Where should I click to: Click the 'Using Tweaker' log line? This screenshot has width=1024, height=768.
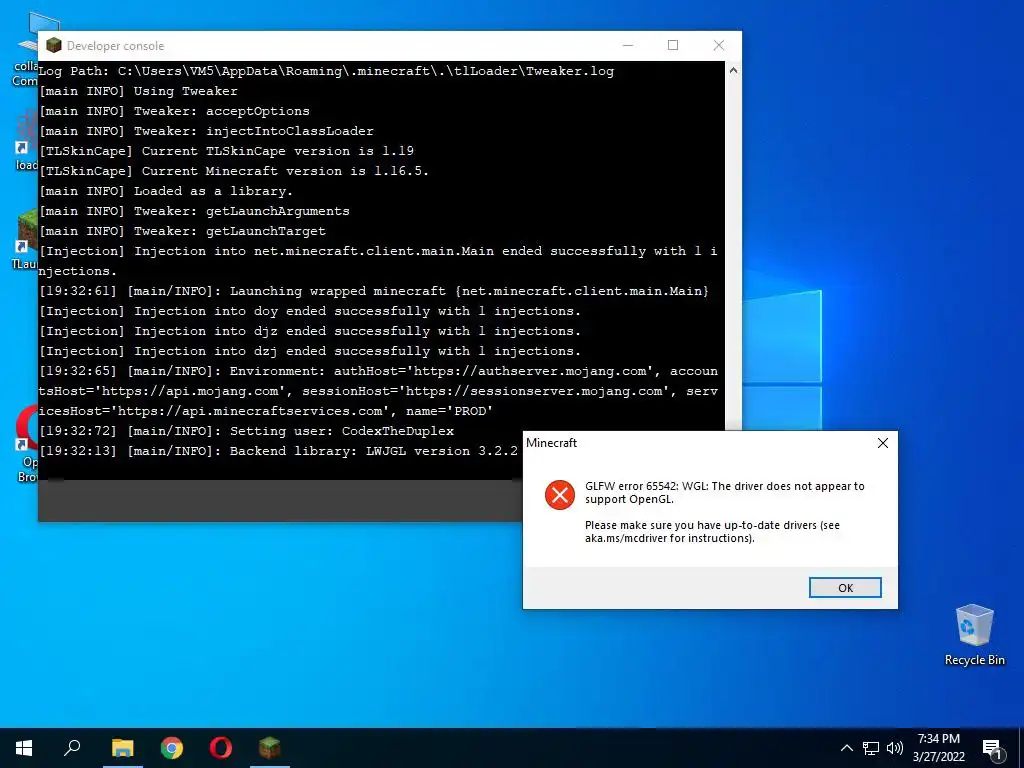click(138, 91)
